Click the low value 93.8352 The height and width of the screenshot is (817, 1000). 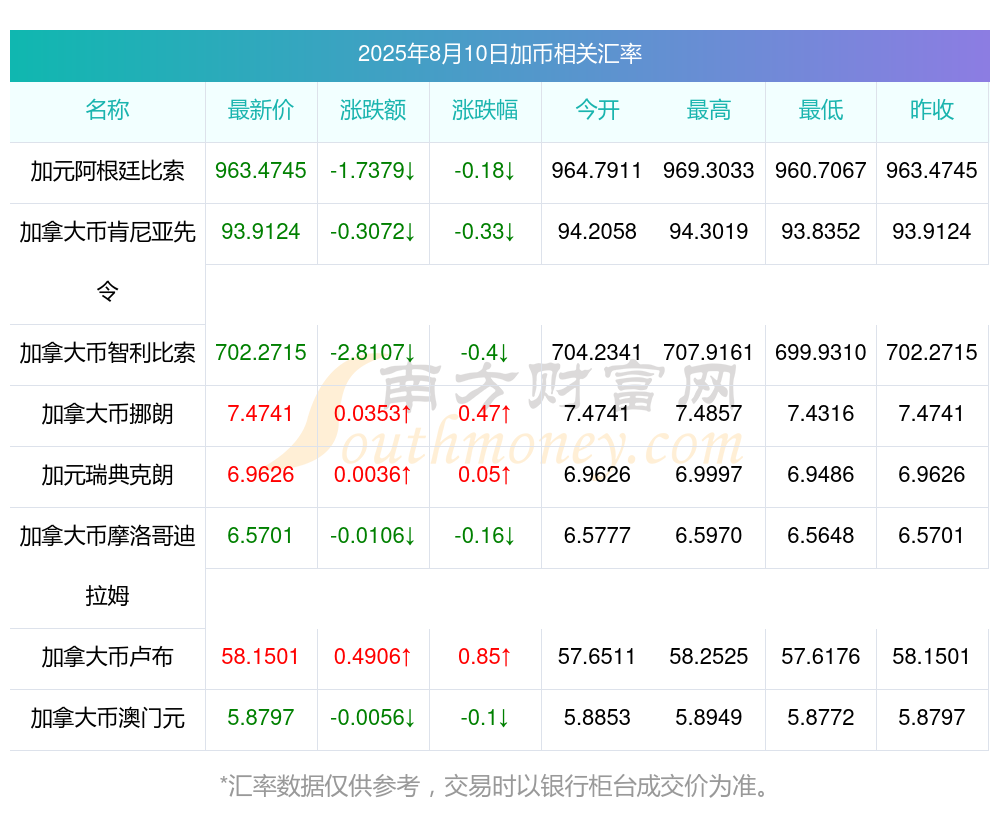coord(821,232)
